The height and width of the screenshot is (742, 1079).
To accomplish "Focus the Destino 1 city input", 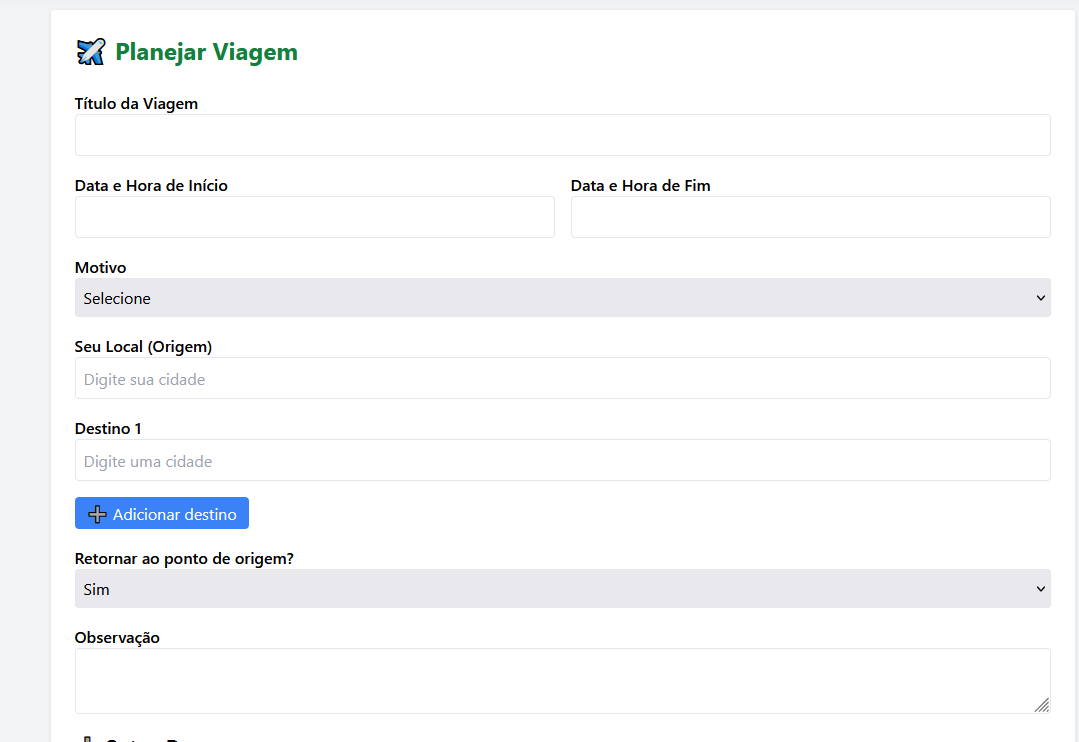I will pyautogui.click(x=562, y=461).
